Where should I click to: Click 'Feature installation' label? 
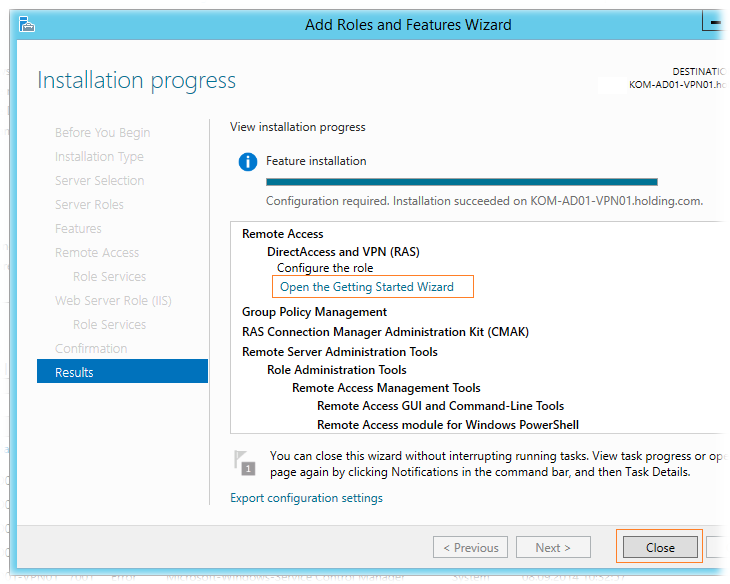coord(316,161)
